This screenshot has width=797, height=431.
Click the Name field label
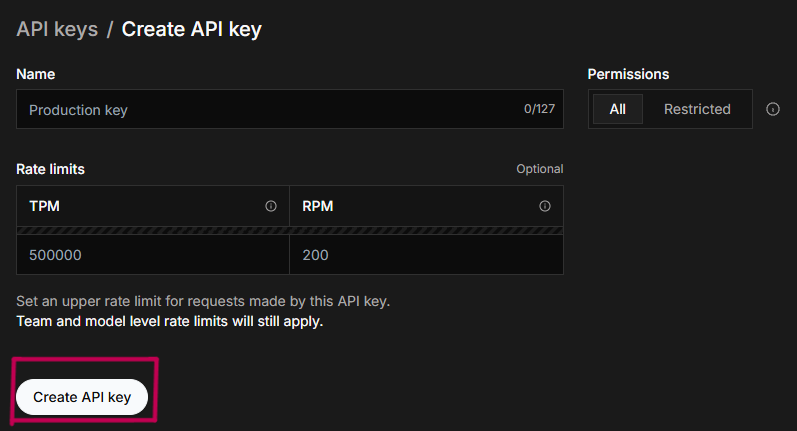(x=36, y=74)
